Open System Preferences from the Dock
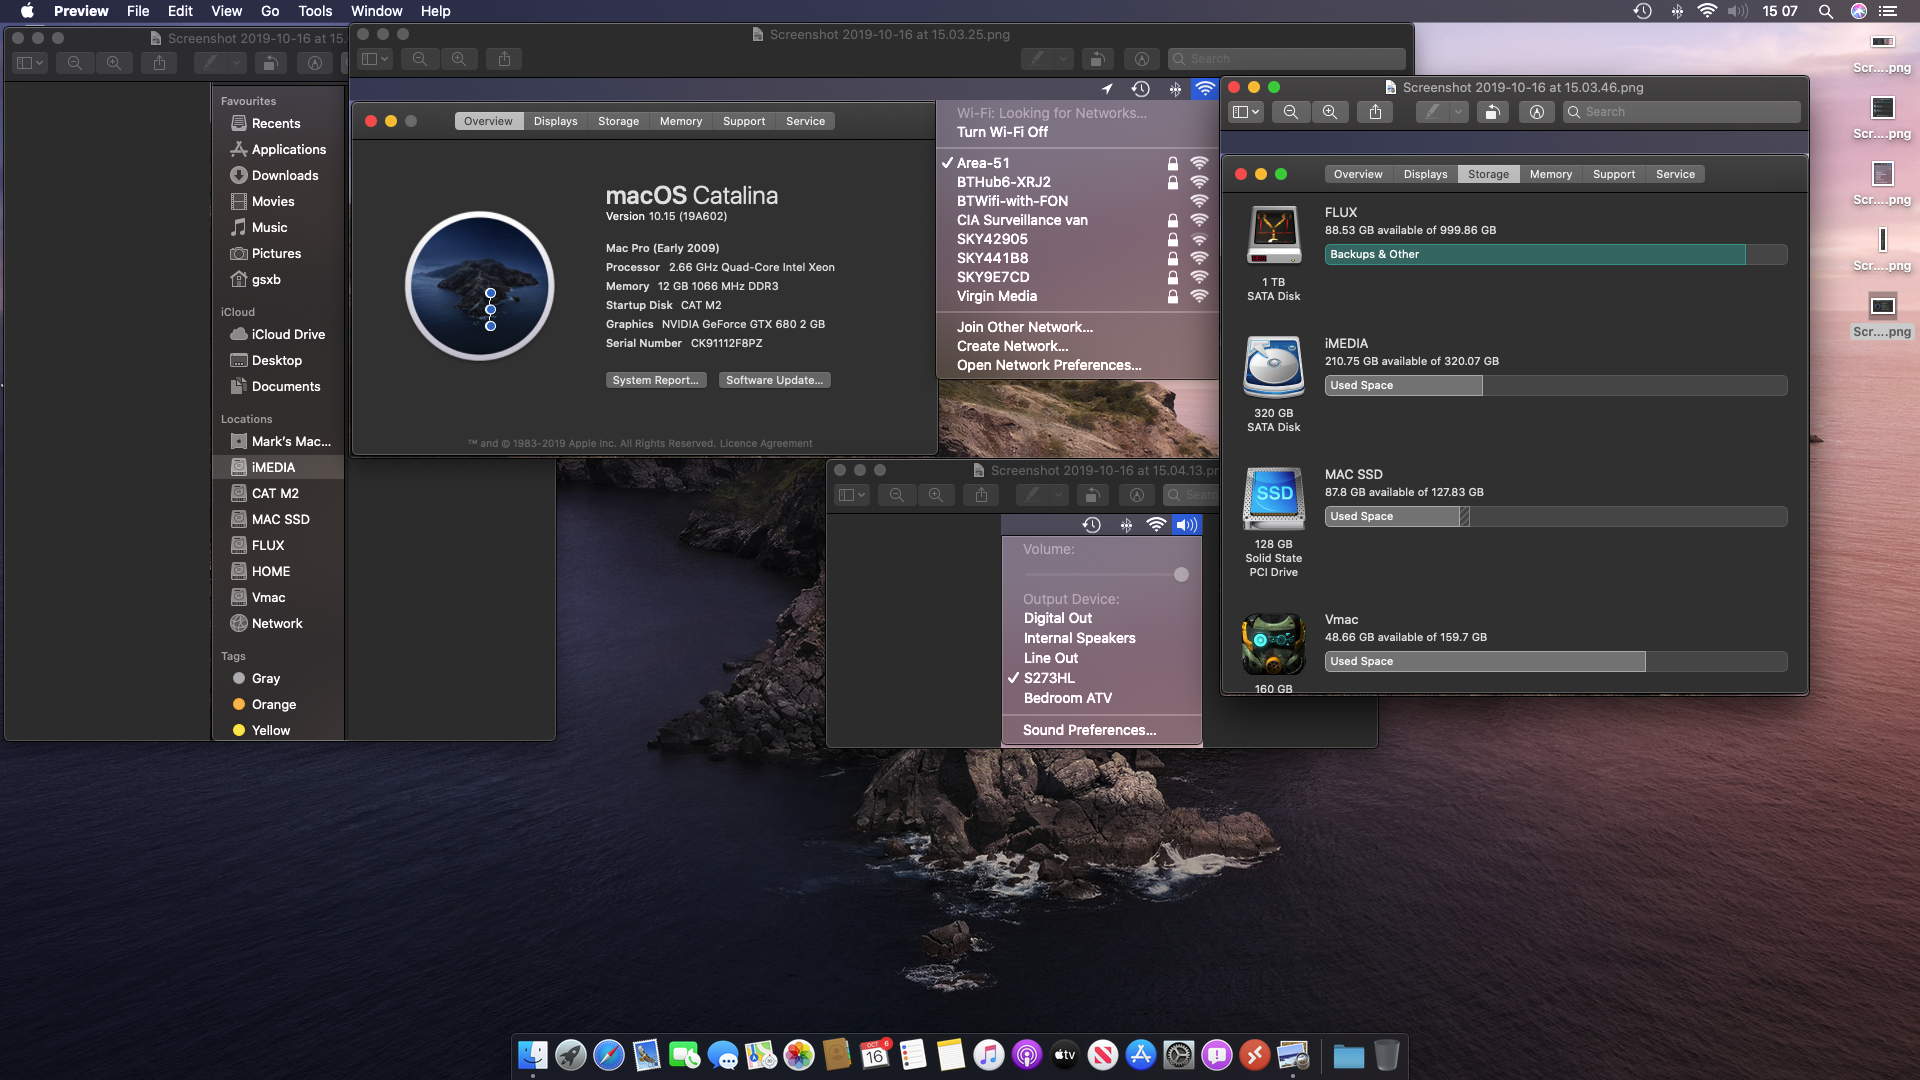Screen dimensions: 1920x1080 (x=1179, y=1055)
